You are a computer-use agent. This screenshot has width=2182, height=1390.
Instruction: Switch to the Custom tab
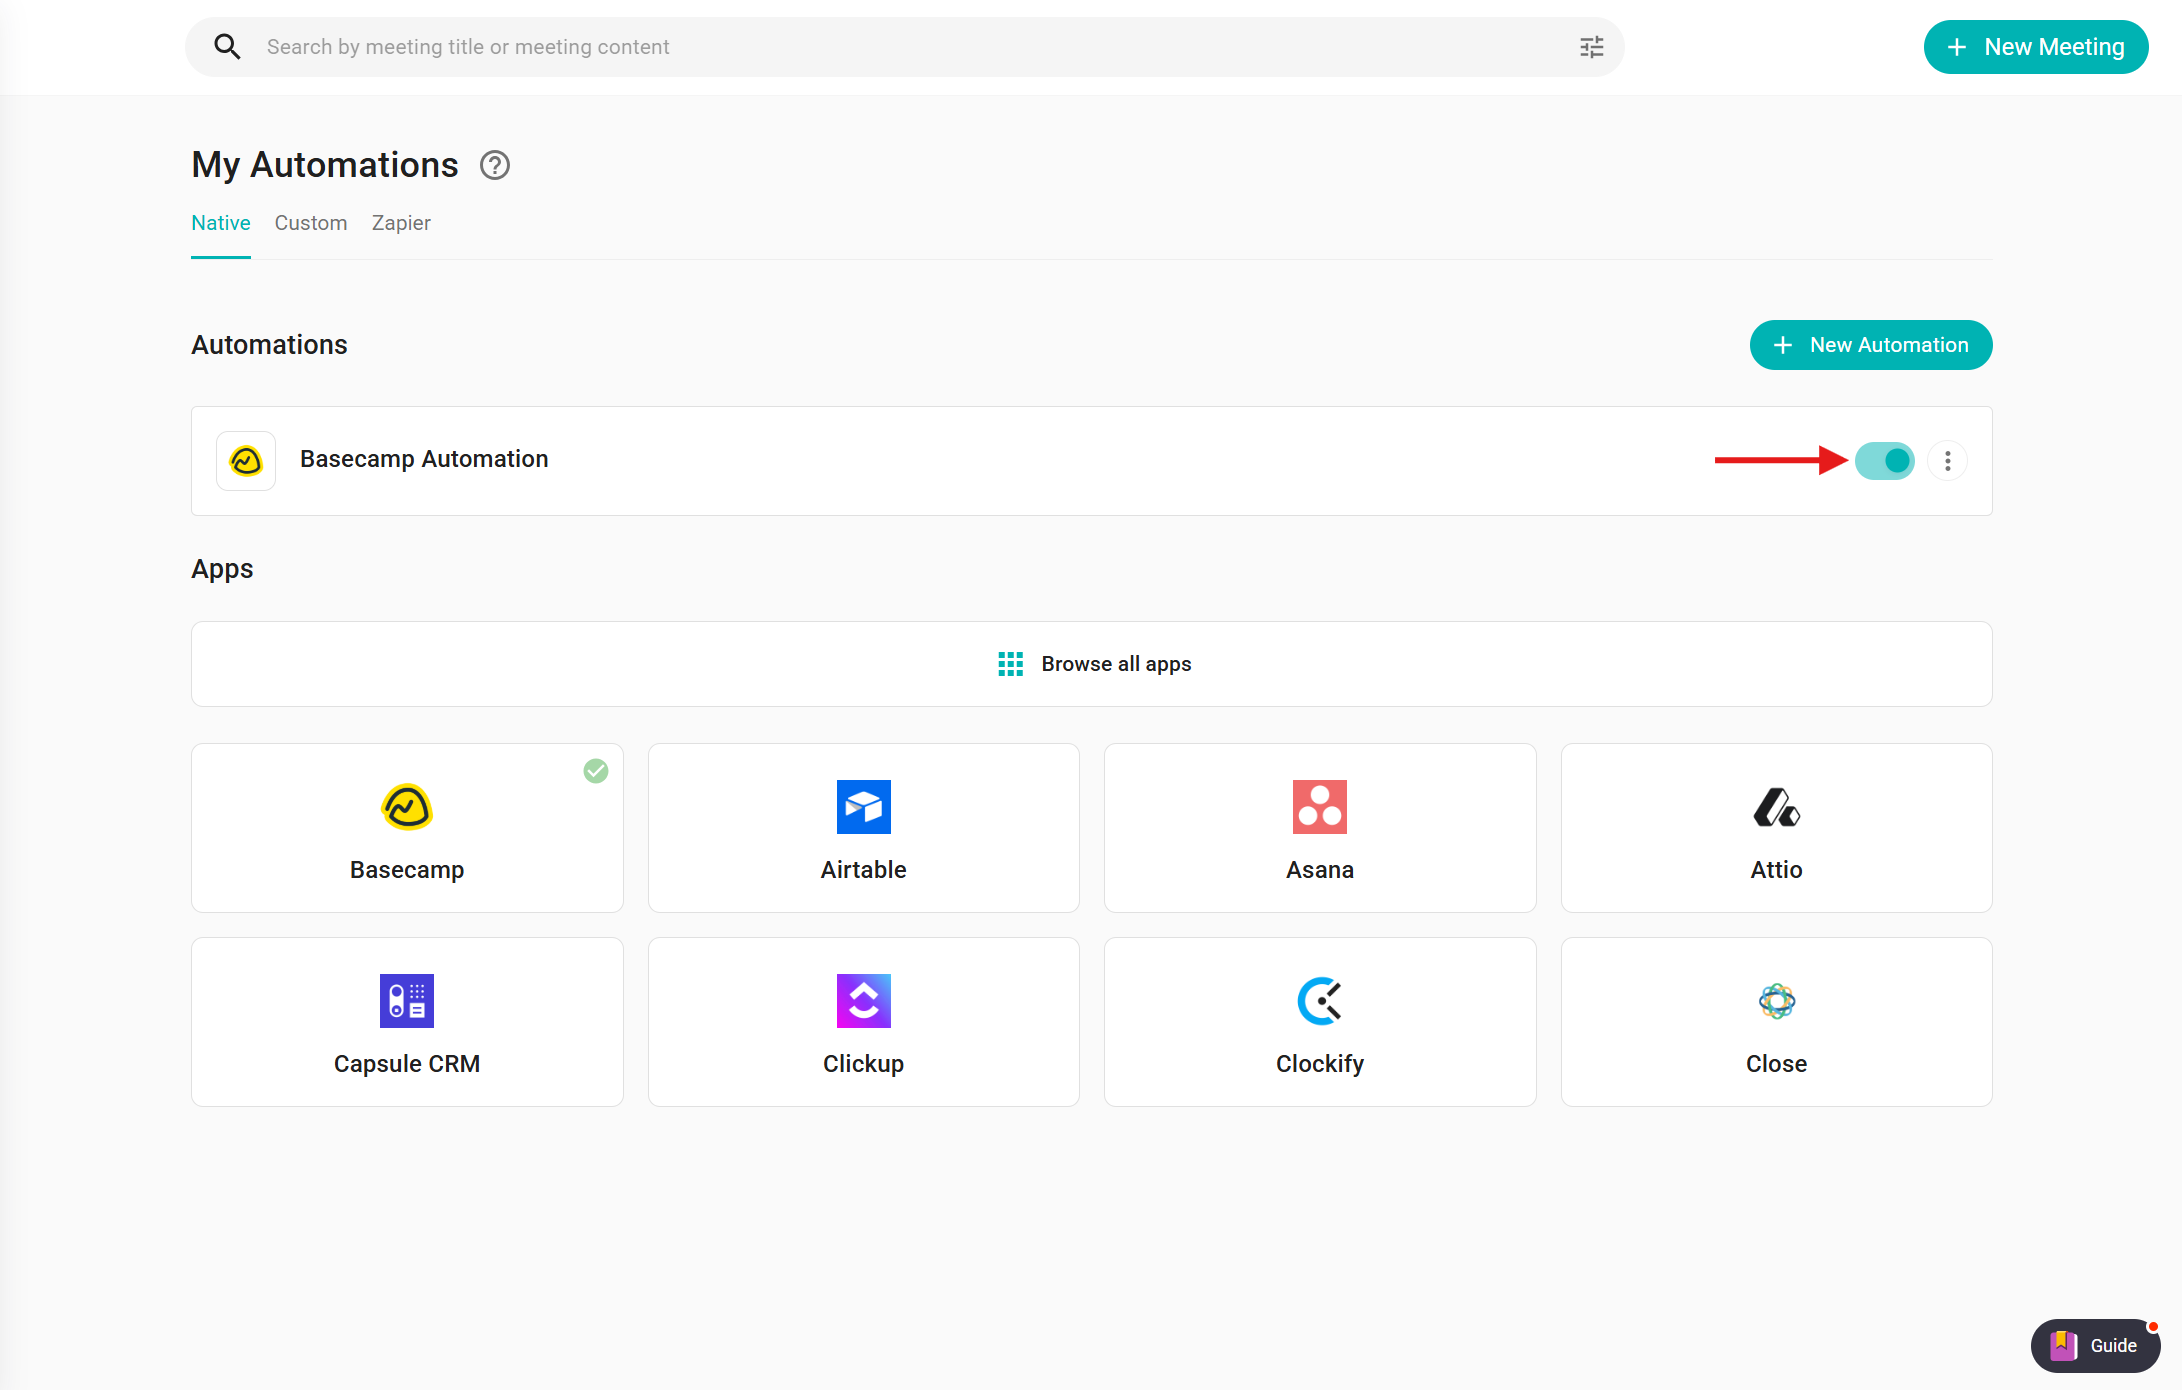(x=311, y=223)
